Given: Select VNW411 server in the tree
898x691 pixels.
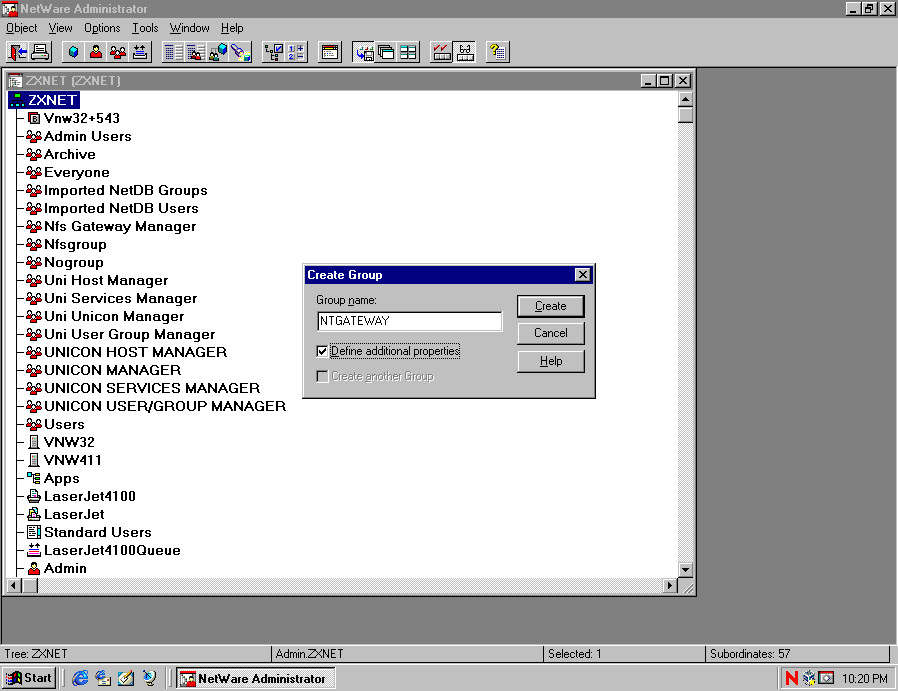Looking at the screenshot, I should click(73, 460).
